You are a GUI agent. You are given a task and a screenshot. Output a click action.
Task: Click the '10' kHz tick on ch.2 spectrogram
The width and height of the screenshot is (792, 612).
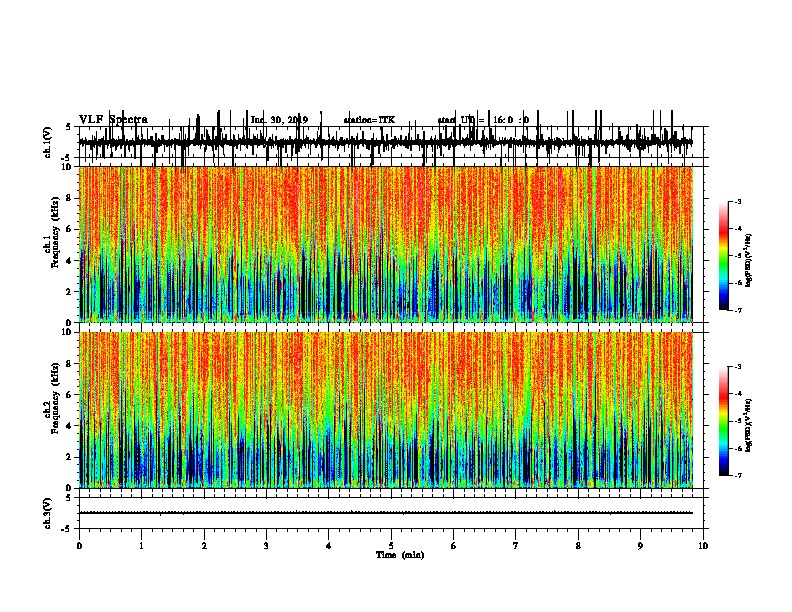68,332
